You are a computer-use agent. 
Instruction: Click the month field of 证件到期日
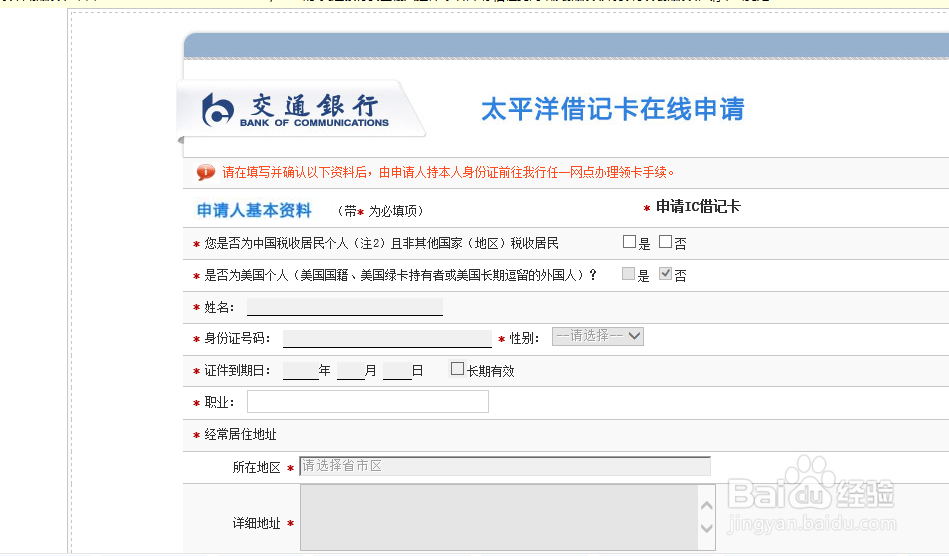(350, 370)
